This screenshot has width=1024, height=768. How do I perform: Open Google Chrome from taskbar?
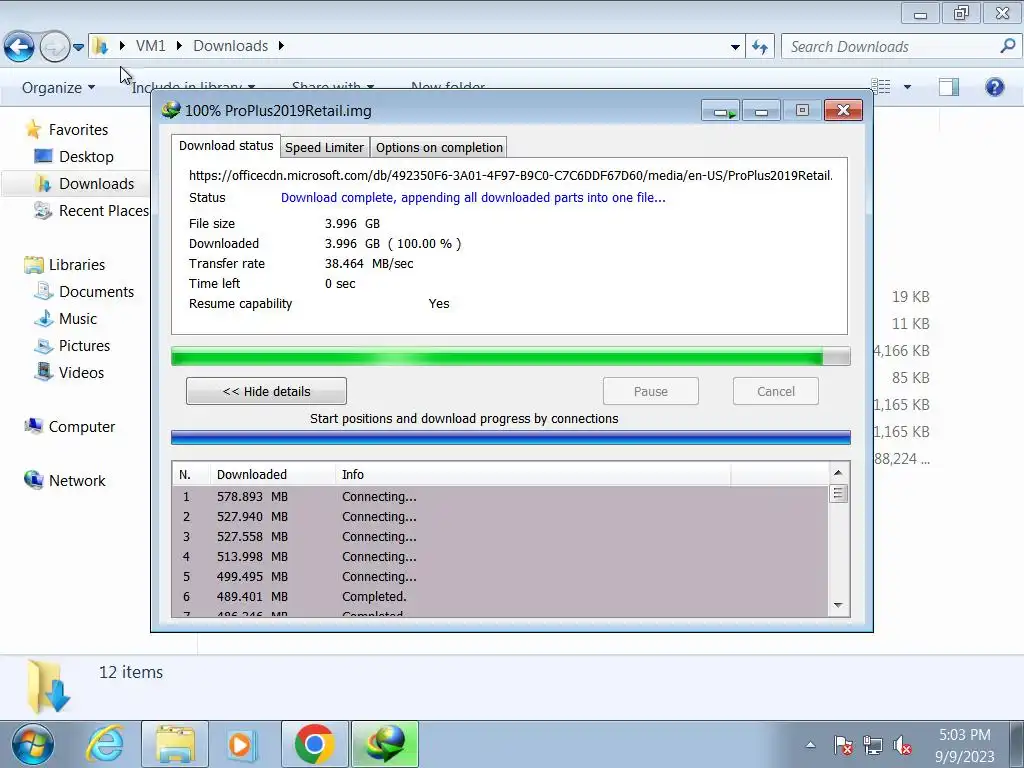315,744
